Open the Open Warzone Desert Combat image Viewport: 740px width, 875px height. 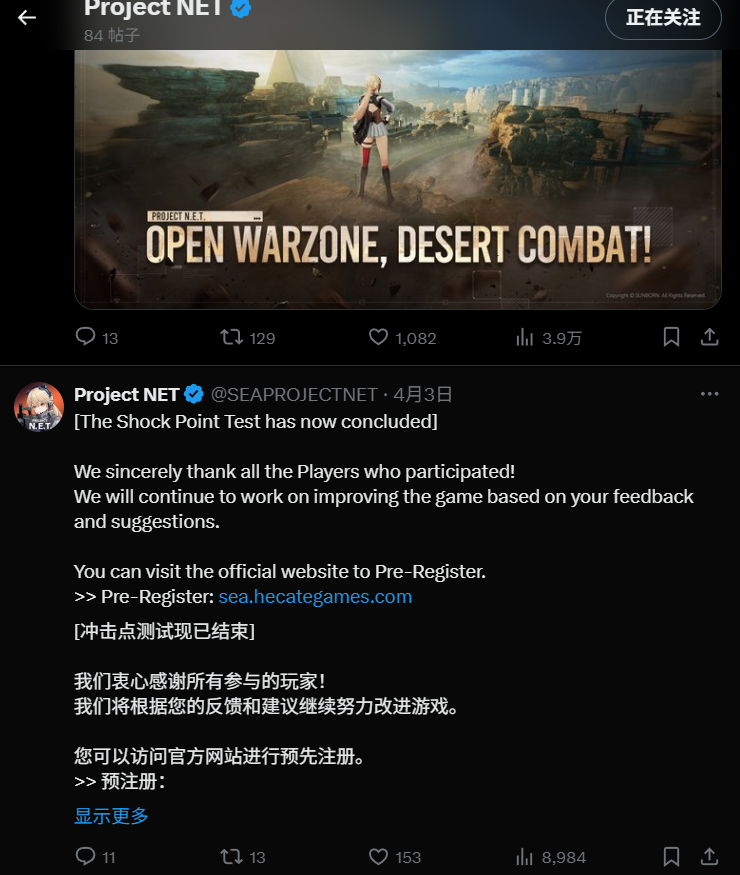tap(398, 179)
